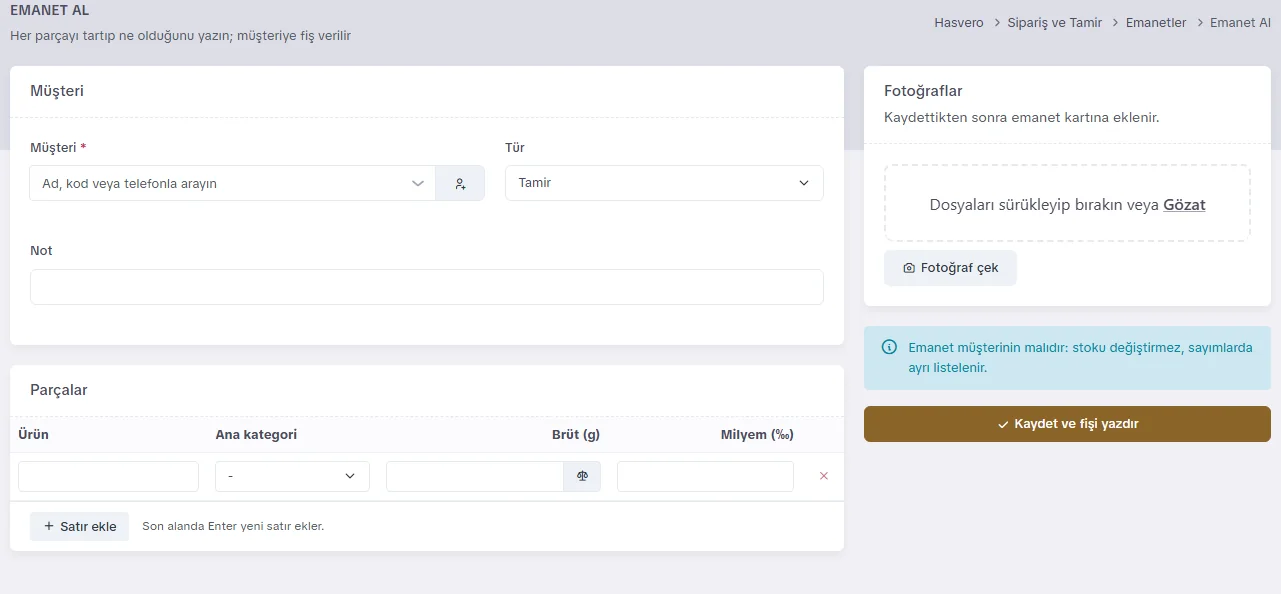
Task: Navigate to Emanetler breadcrumb
Action: [1156, 22]
